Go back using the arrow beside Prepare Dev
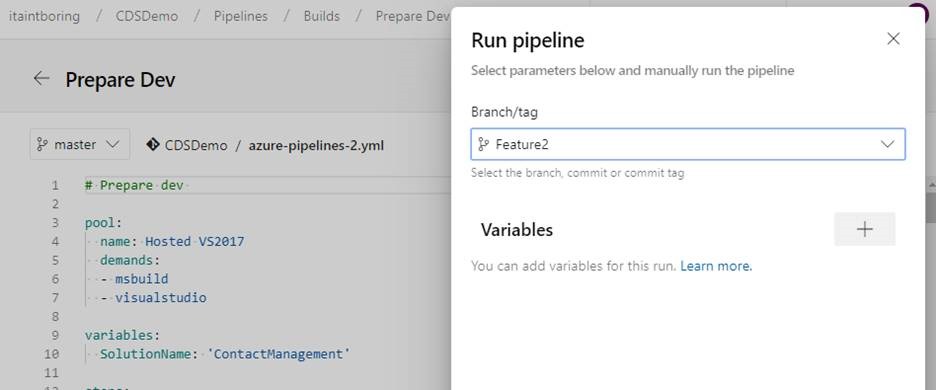 (x=41, y=78)
